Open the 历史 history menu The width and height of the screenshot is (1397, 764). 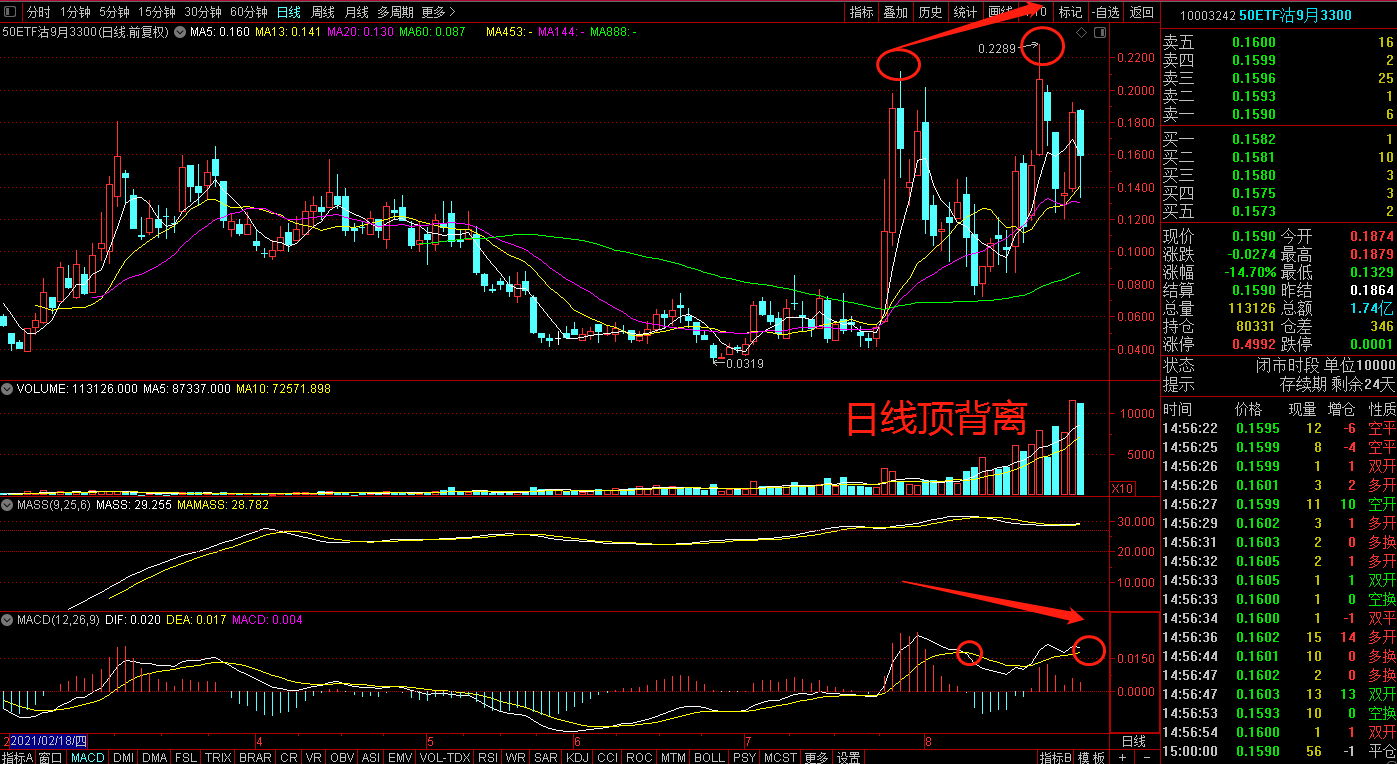[930, 12]
